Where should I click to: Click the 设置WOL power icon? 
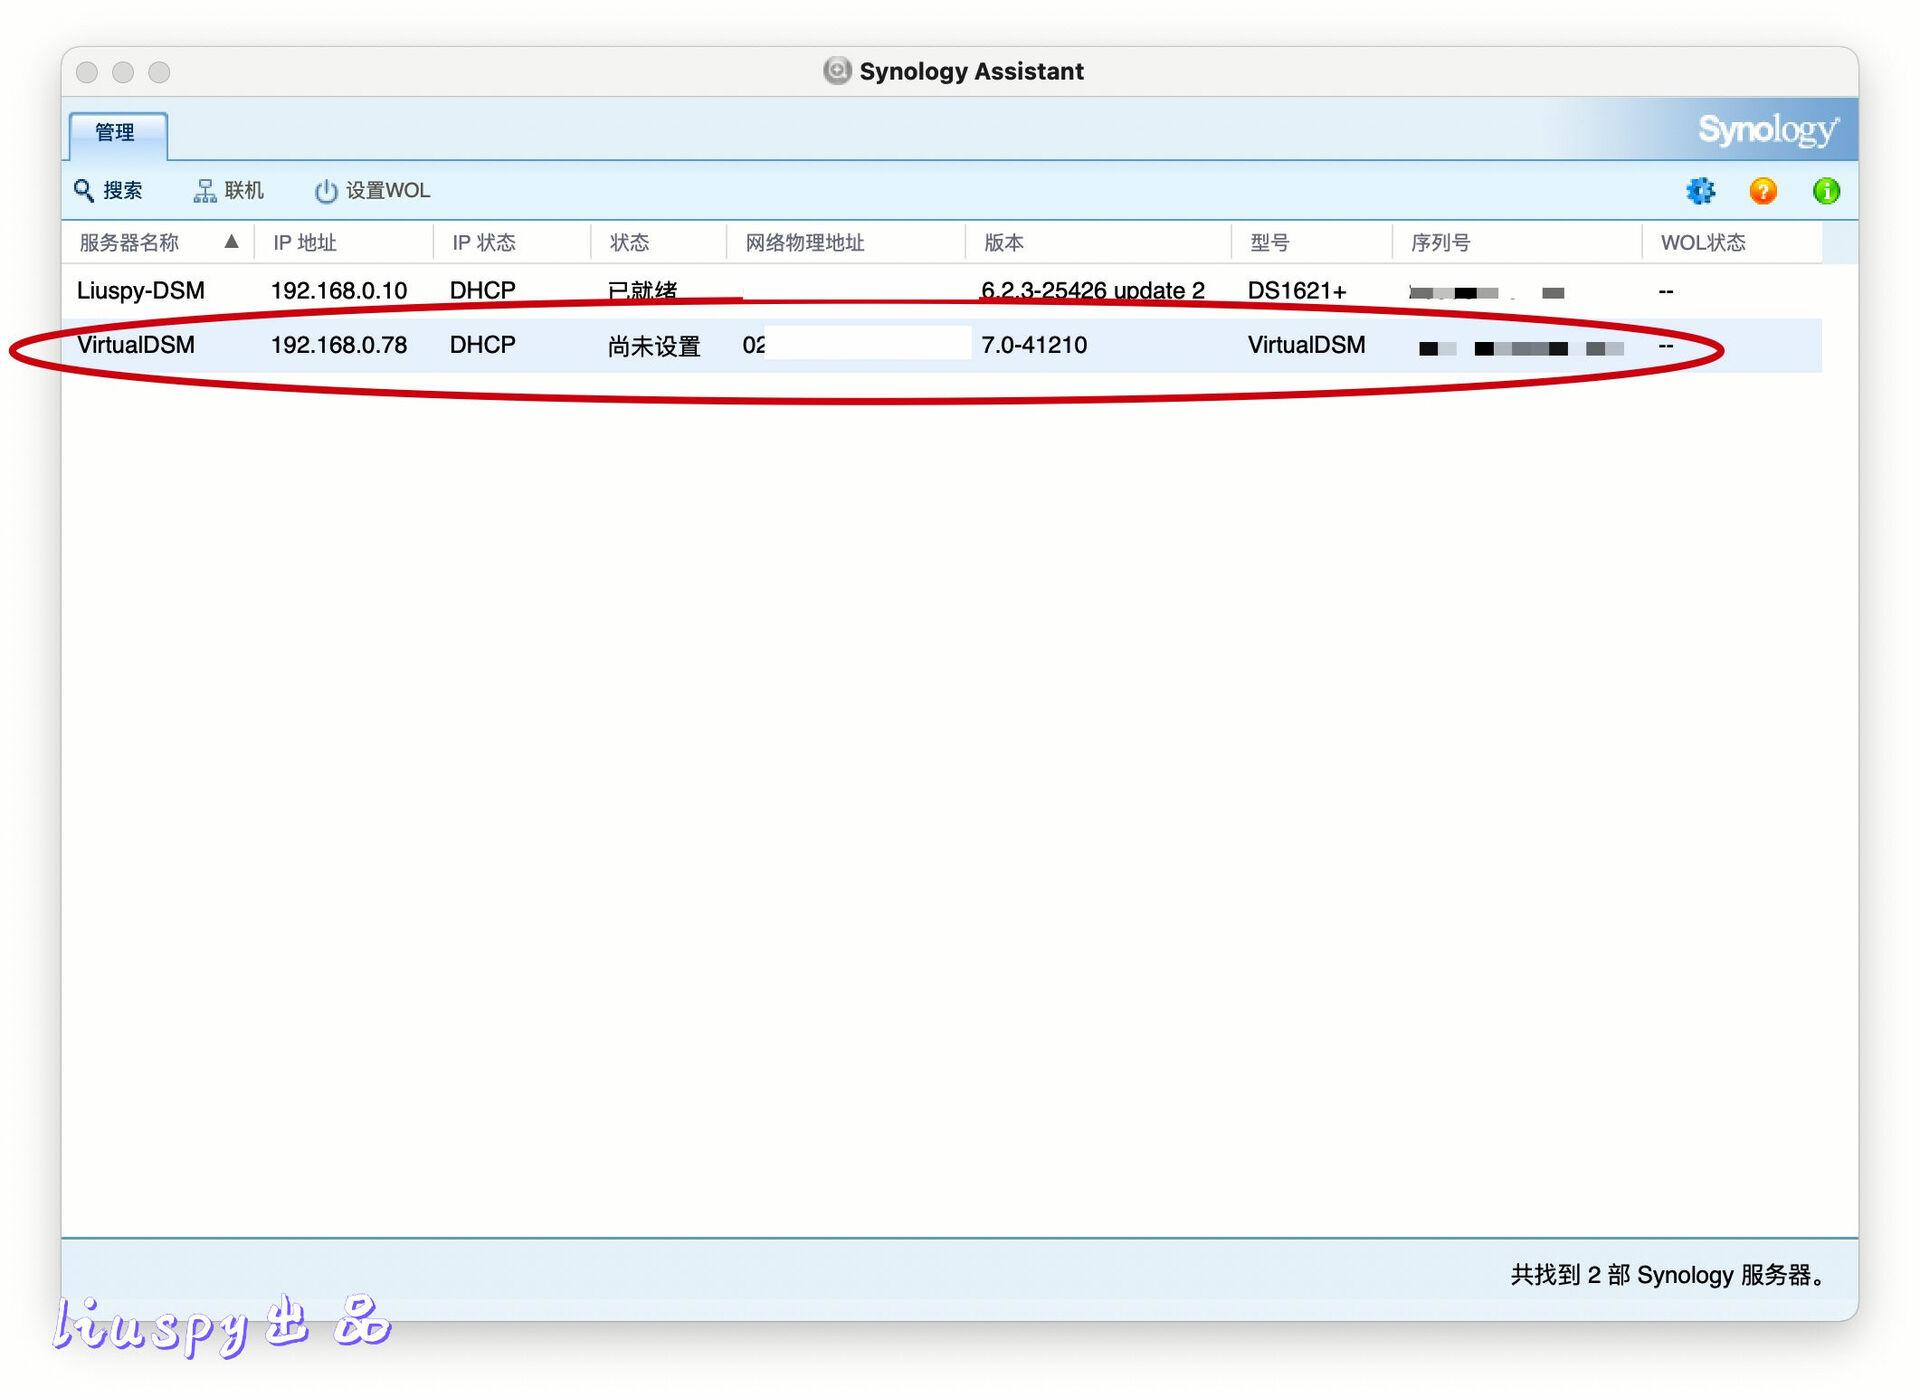326,191
